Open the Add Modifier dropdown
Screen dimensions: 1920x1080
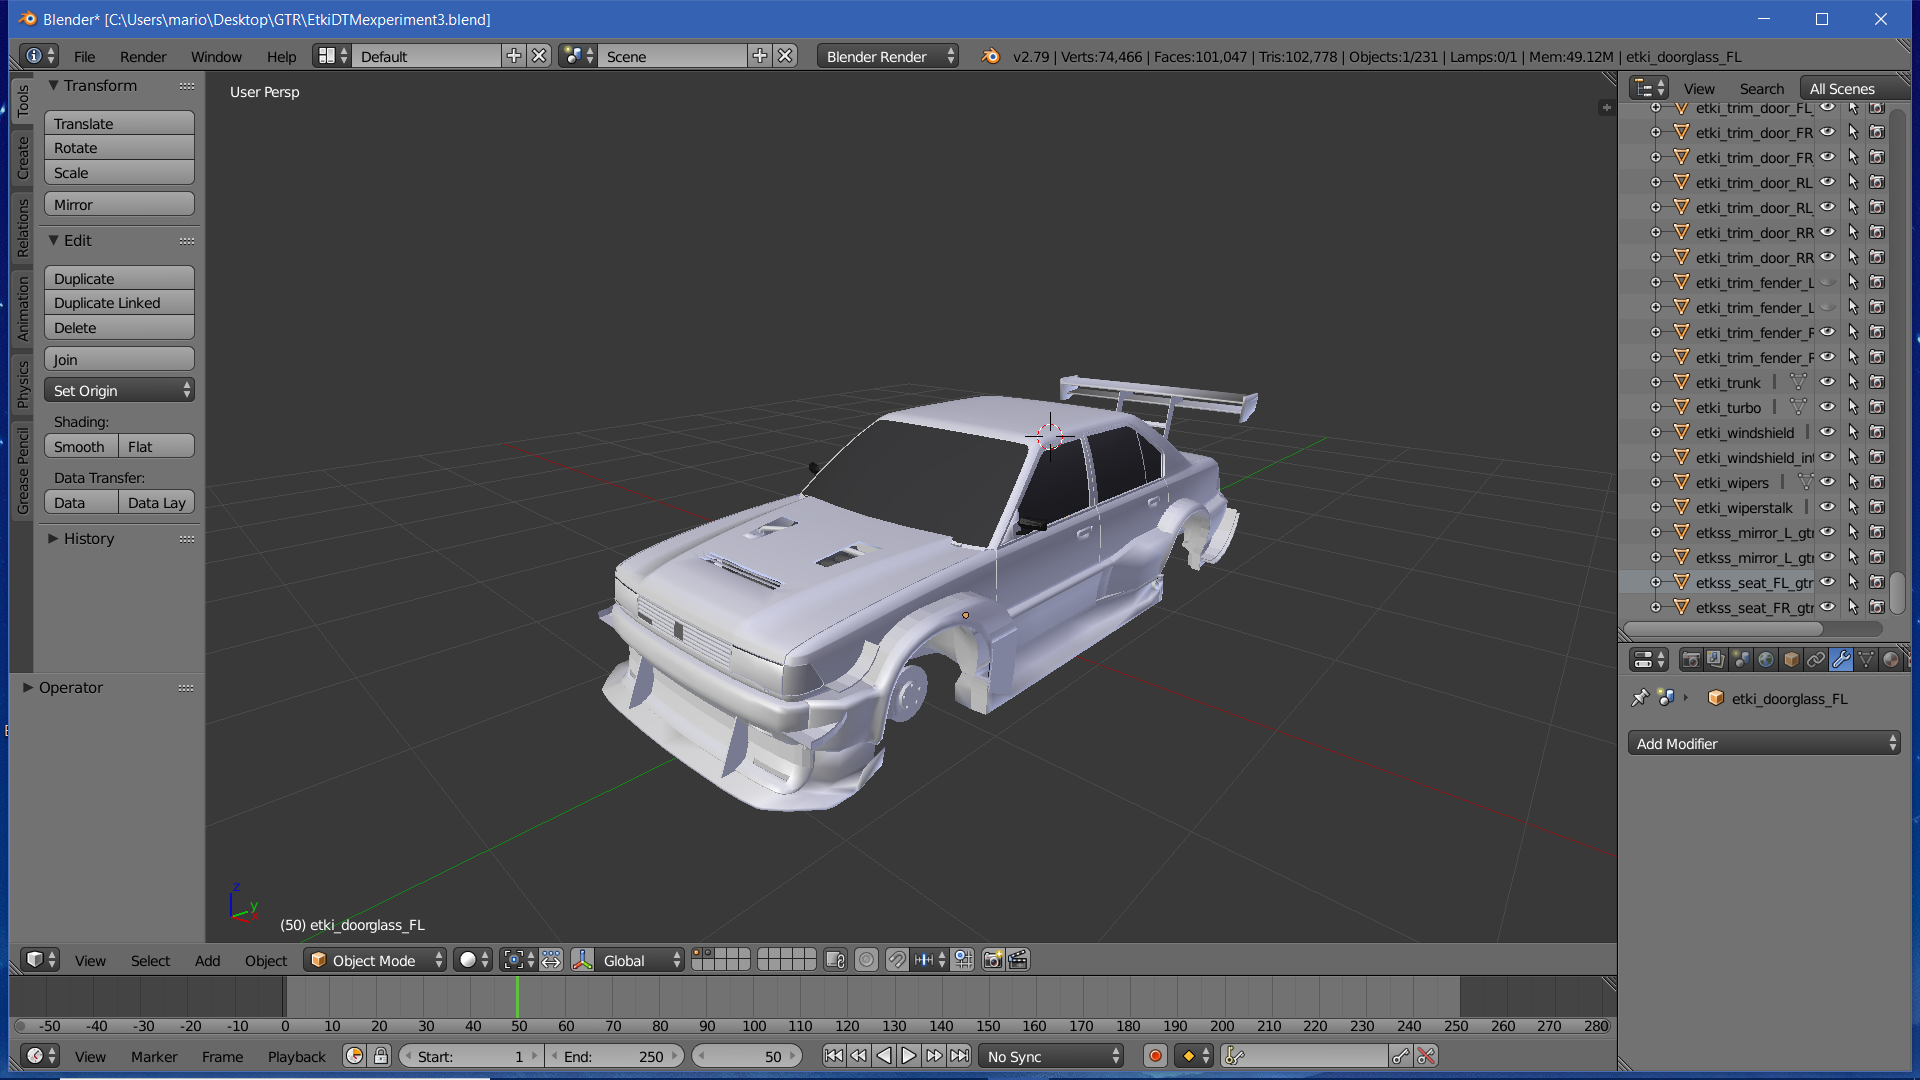click(1764, 744)
